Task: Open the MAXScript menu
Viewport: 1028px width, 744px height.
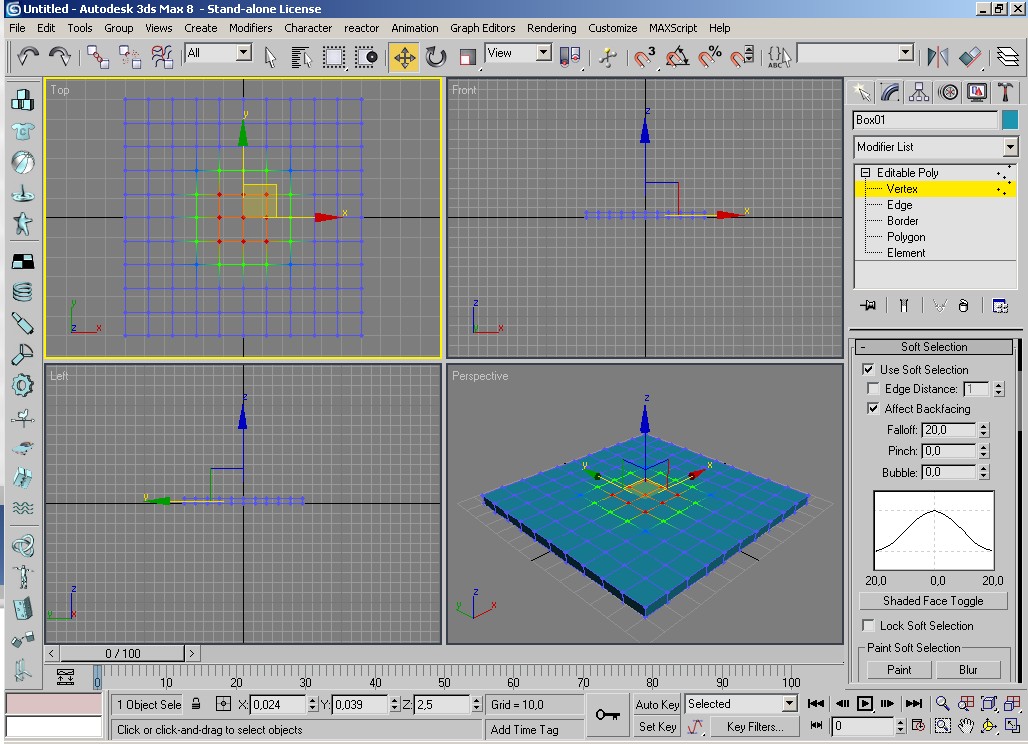Action: coord(673,28)
